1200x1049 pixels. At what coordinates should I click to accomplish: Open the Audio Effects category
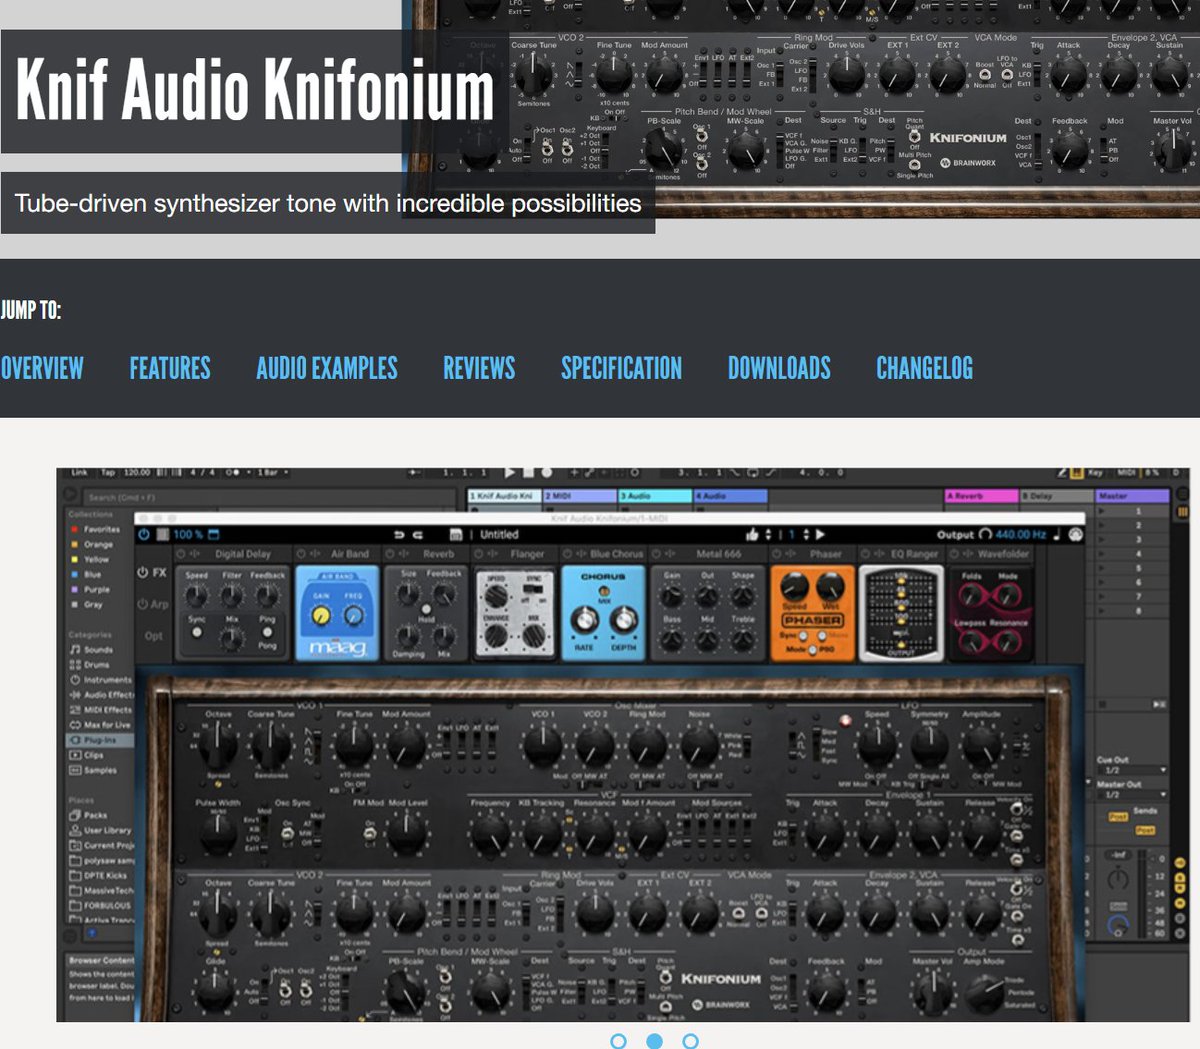pyautogui.click(x=101, y=695)
